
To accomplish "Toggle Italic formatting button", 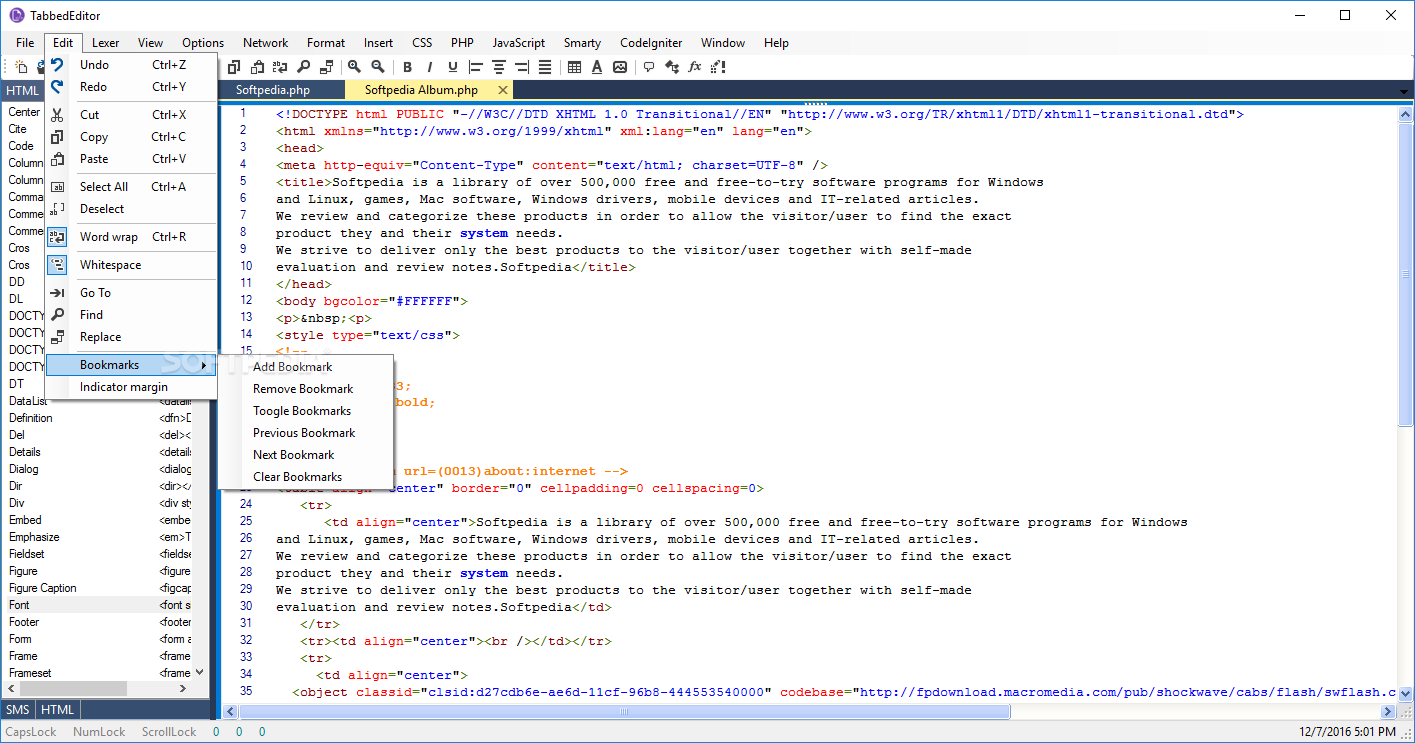I will click(x=430, y=67).
